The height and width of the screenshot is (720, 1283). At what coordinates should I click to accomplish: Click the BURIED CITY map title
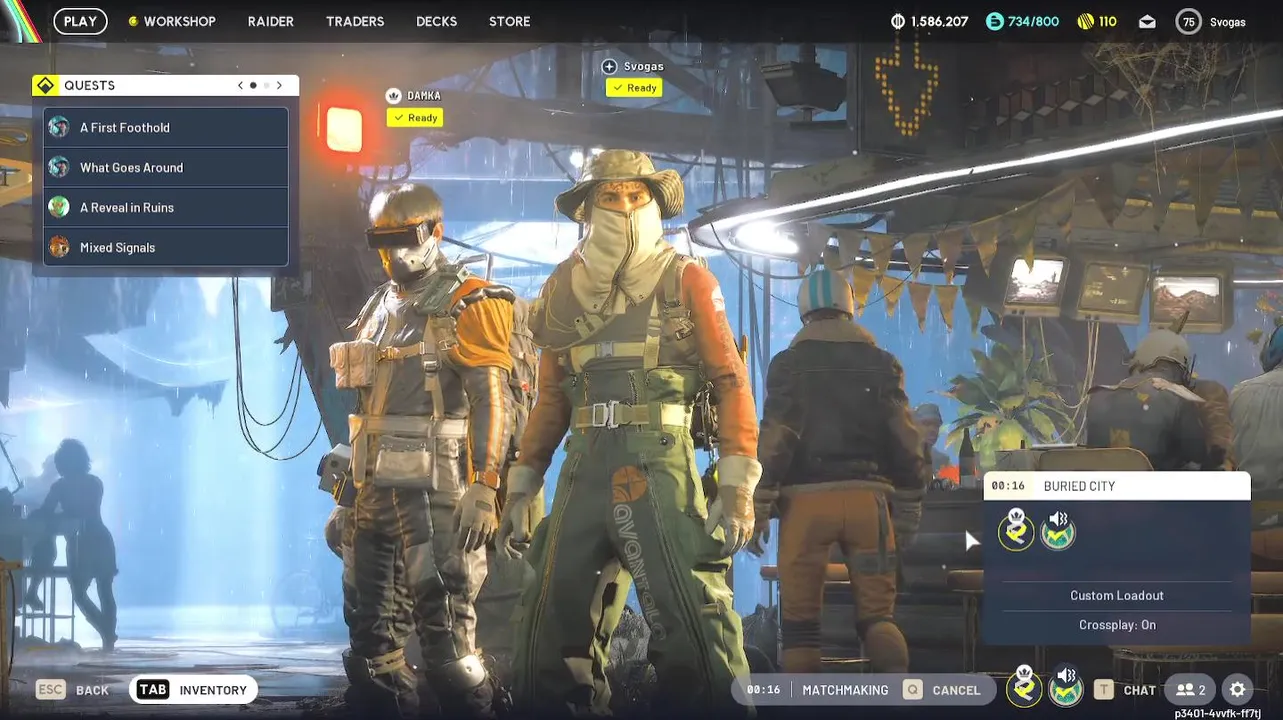(x=1079, y=486)
